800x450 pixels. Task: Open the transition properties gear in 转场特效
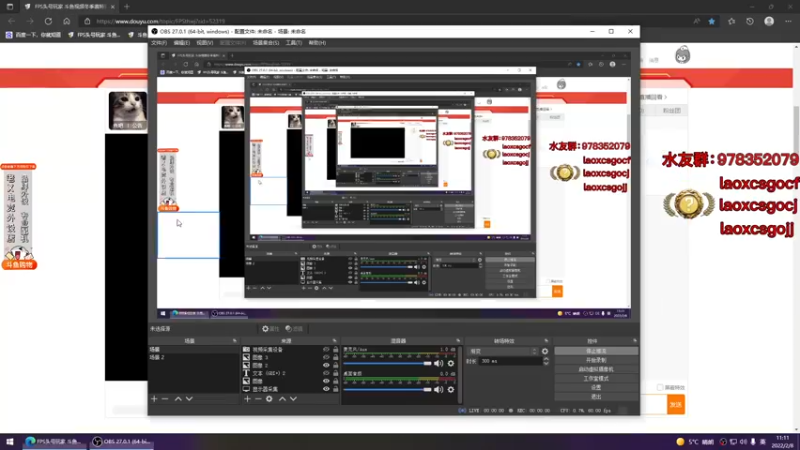[545, 351]
